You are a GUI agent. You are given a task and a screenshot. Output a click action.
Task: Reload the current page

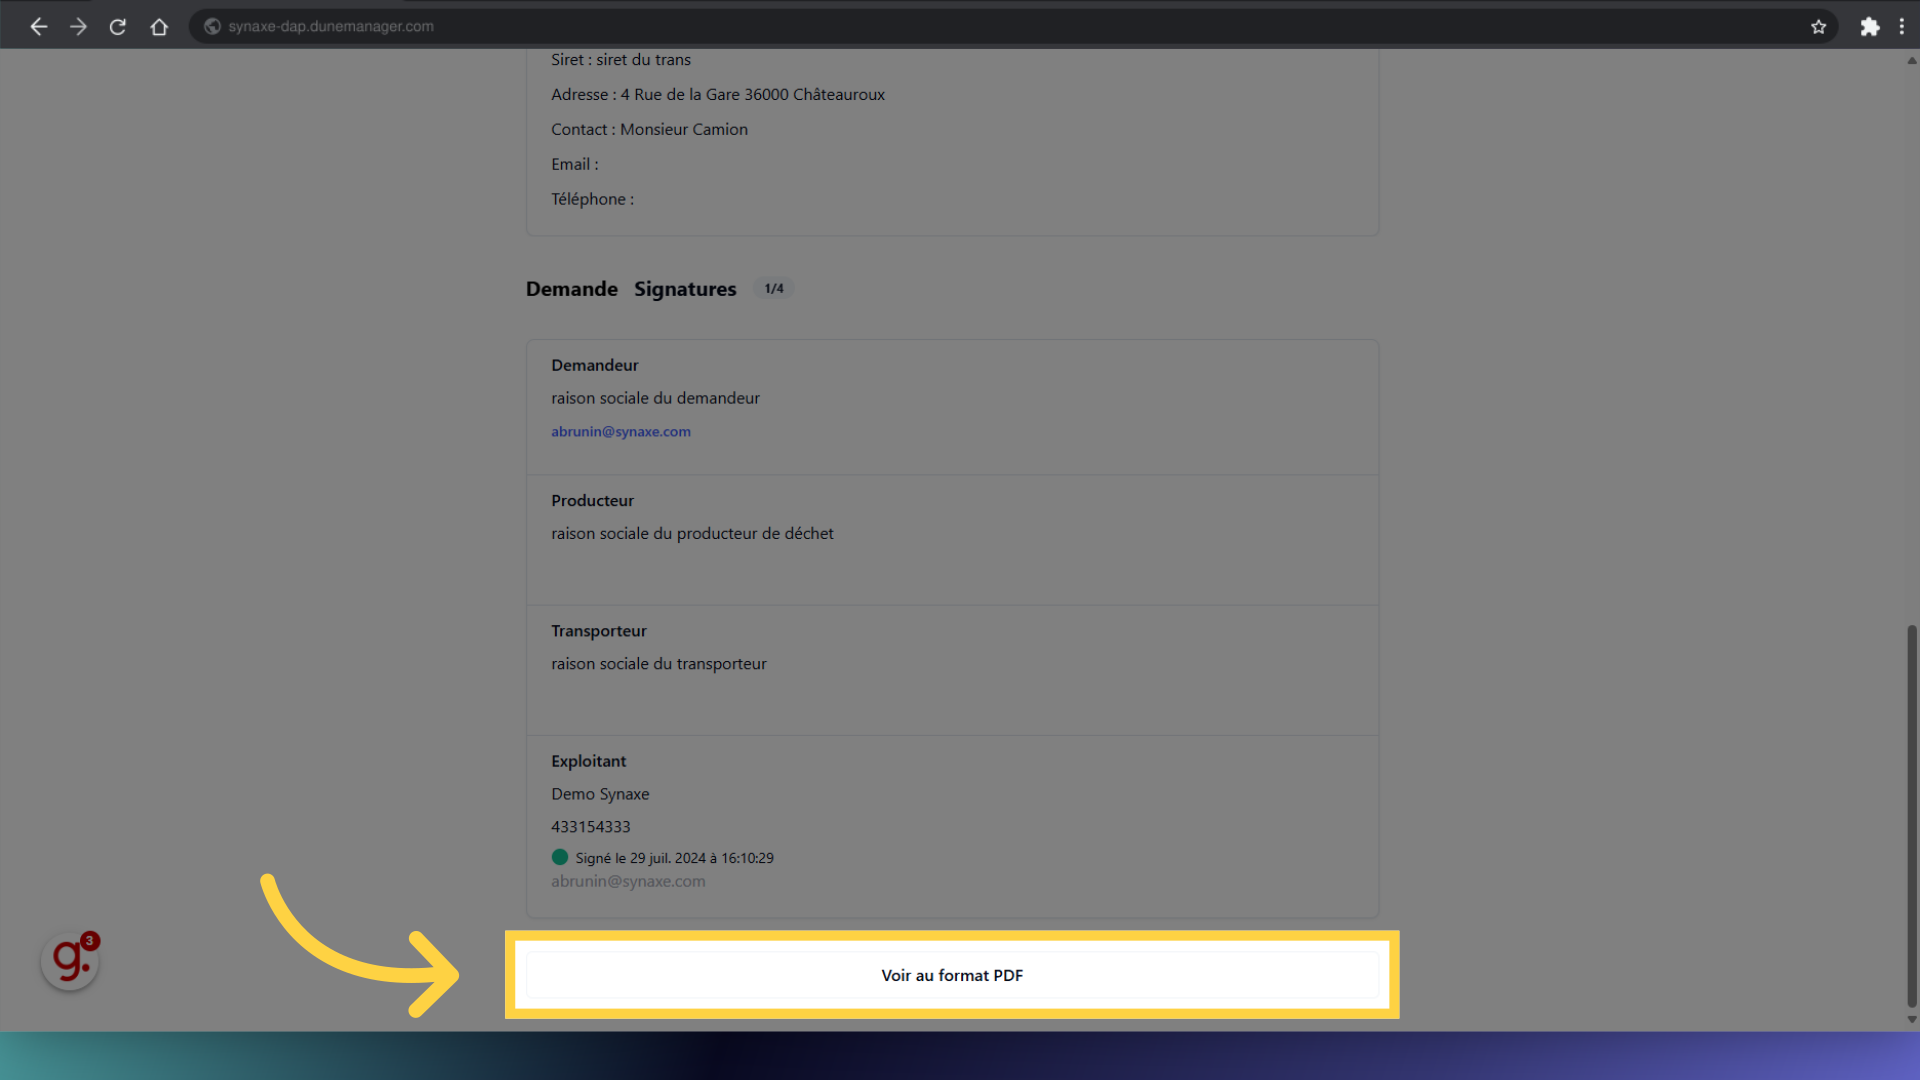click(117, 26)
